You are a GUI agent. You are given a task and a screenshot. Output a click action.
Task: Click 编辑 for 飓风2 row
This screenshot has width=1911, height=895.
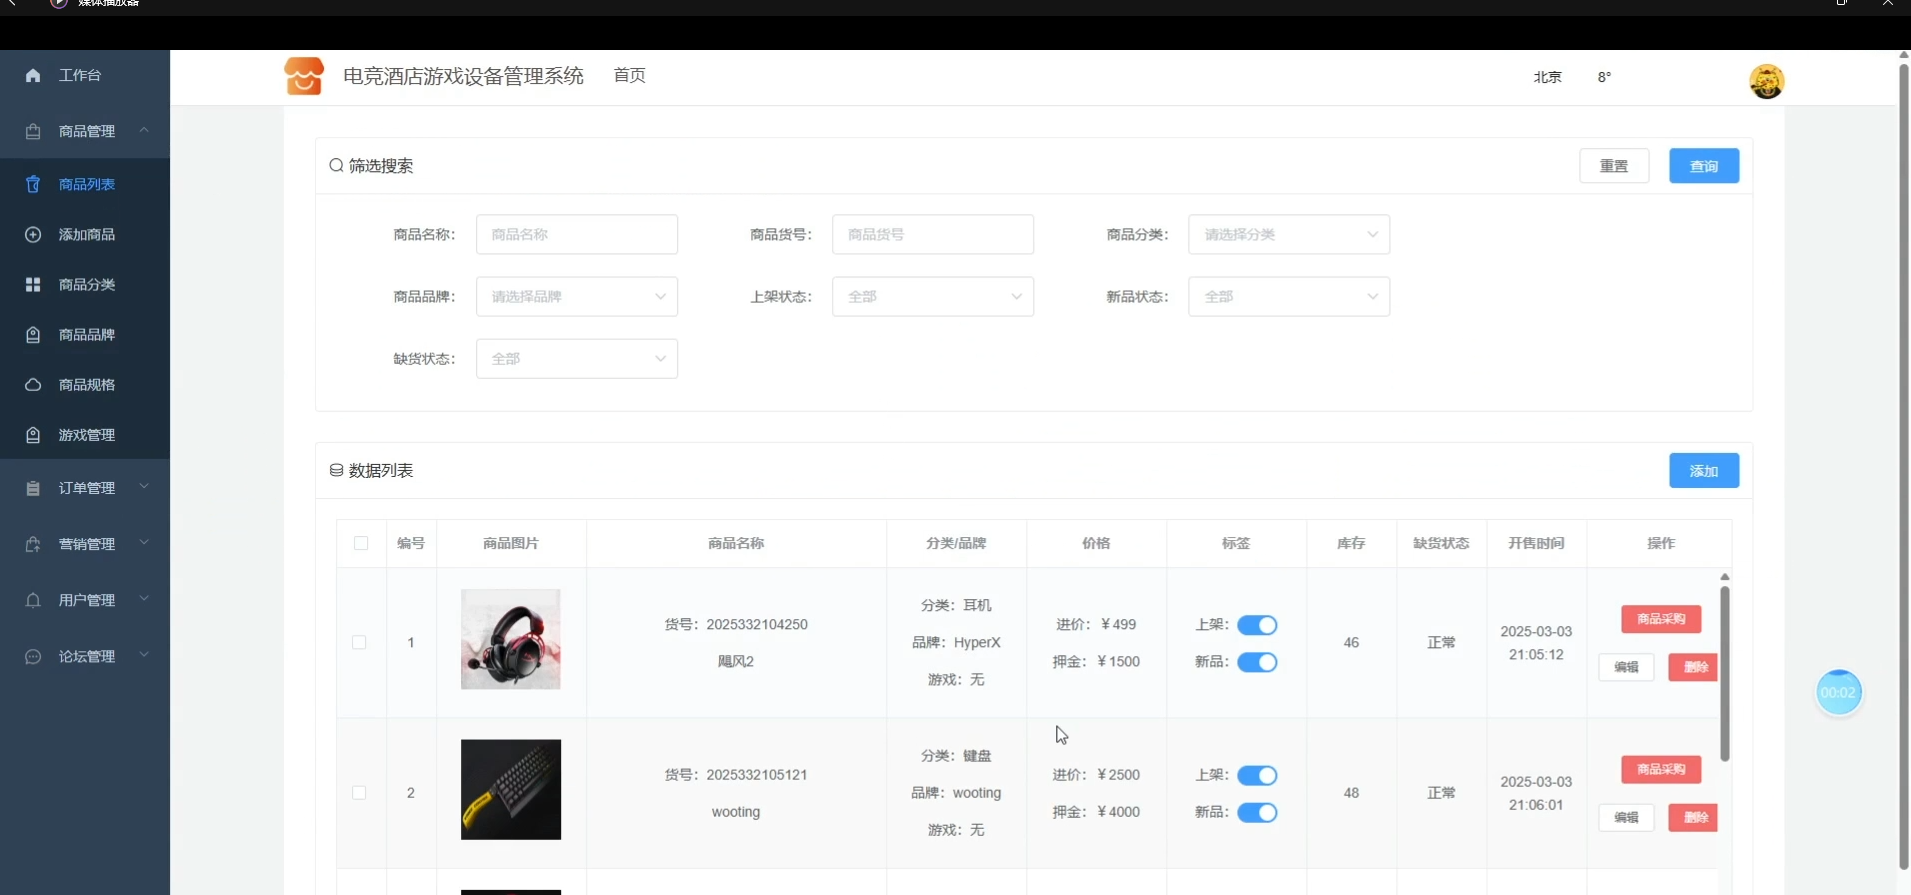tap(1626, 667)
